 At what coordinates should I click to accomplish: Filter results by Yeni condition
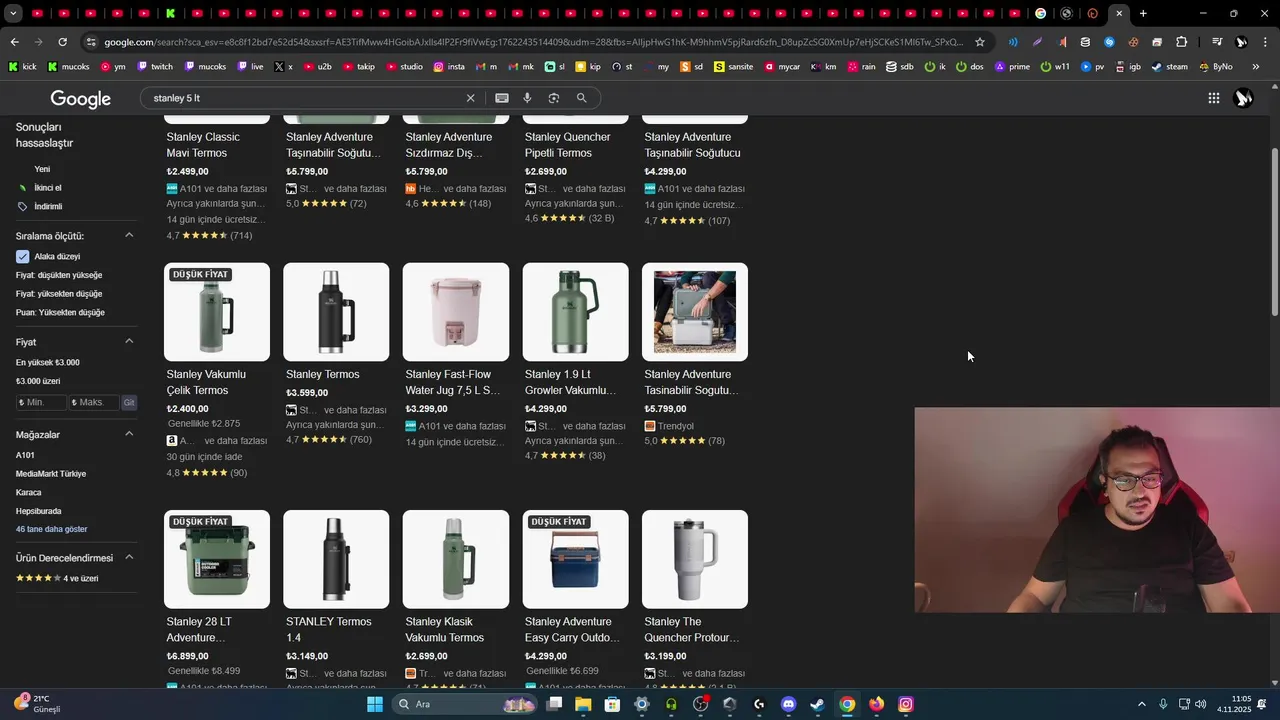tap(42, 169)
